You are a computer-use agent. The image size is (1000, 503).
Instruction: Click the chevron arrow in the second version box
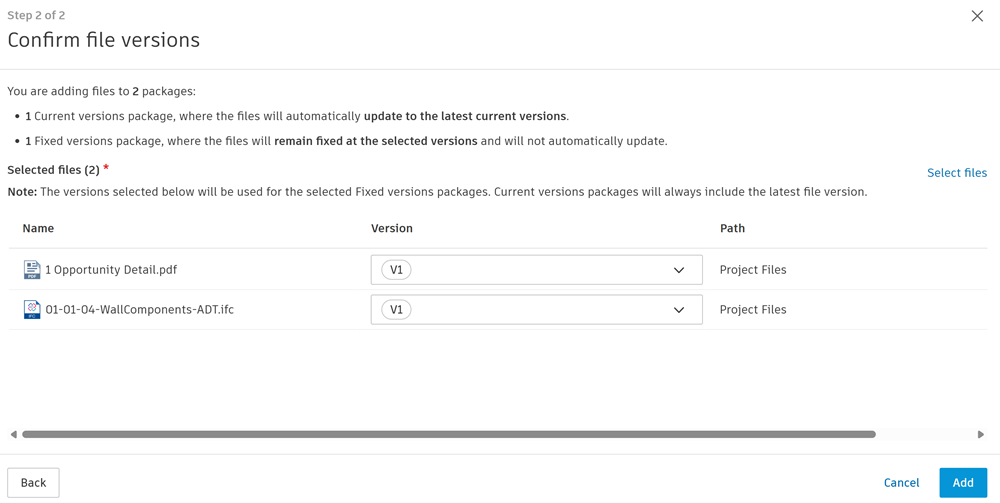point(679,310)
